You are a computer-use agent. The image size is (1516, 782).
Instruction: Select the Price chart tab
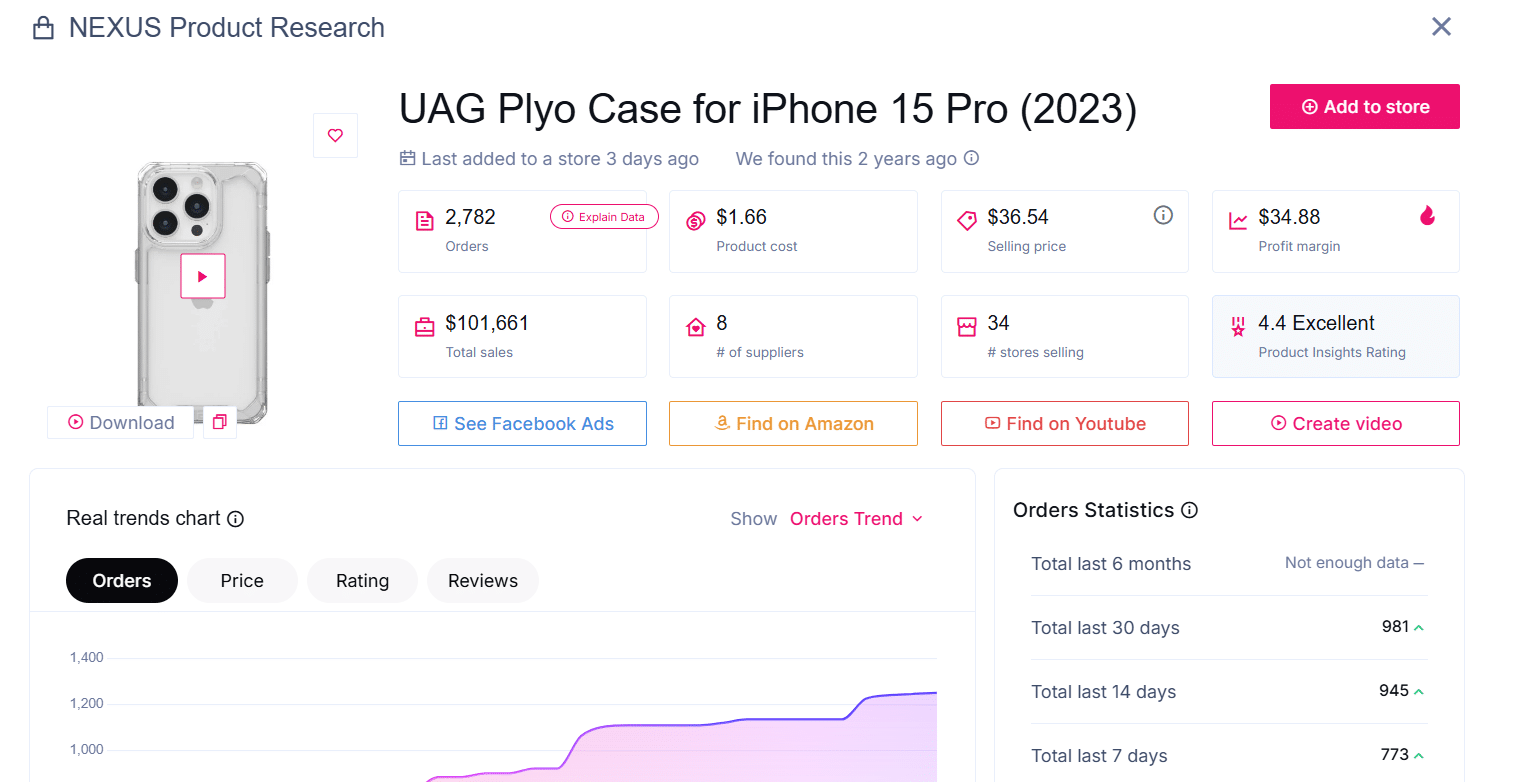click(x=241, y=580)
